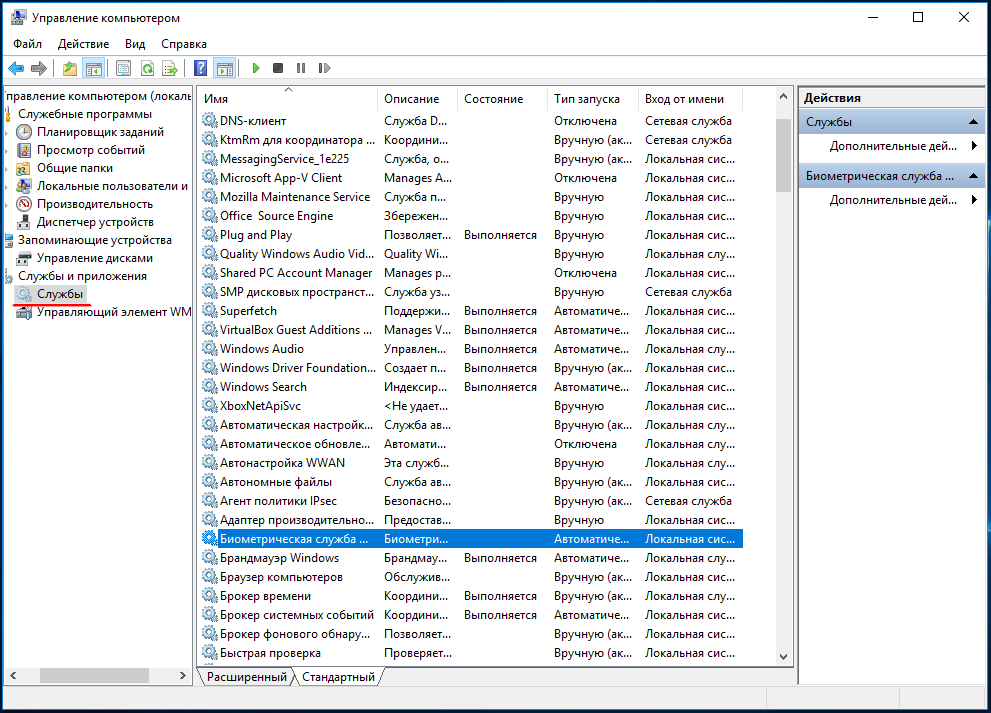Select the Windows Search service
Screen dimensions: 991x713
click(x=471, y=387)
